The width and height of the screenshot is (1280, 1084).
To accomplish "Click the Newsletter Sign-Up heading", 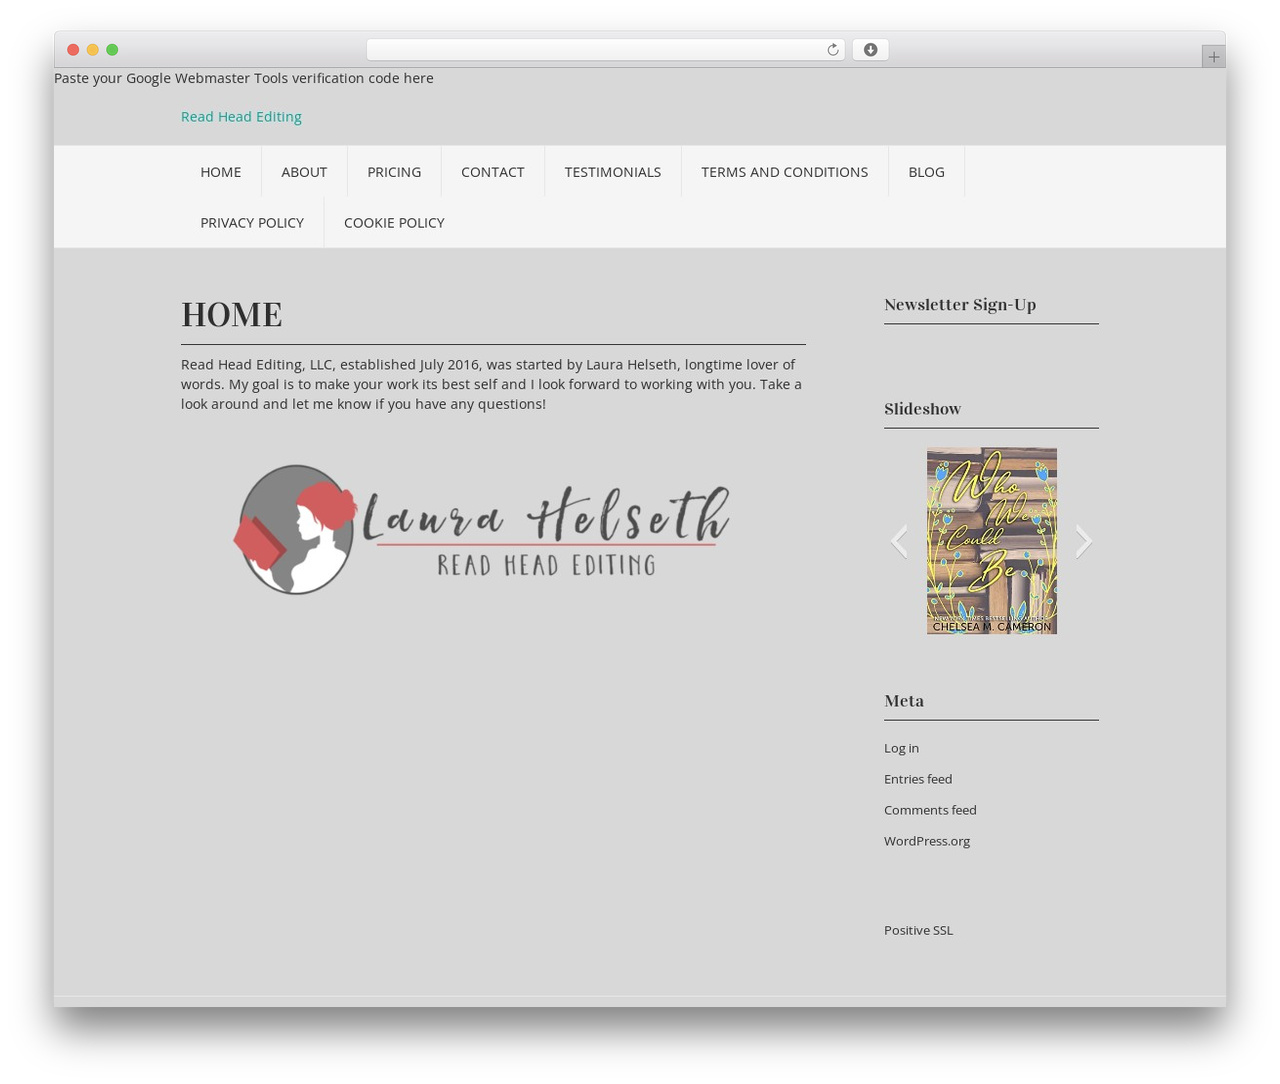I will tap(960, 305).
